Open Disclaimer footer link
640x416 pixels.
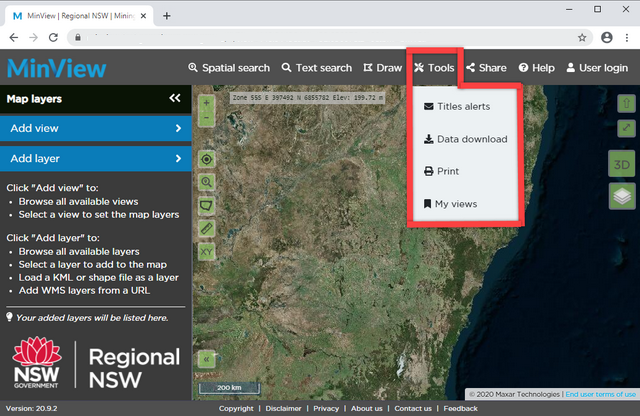283,408
